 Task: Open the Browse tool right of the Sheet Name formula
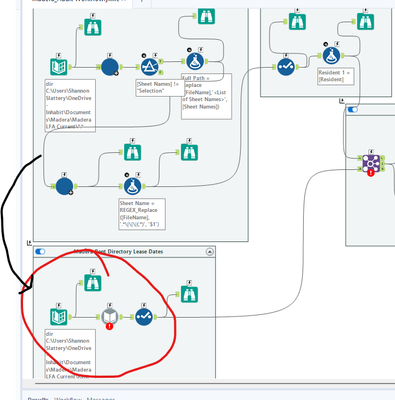pos(189,152)
